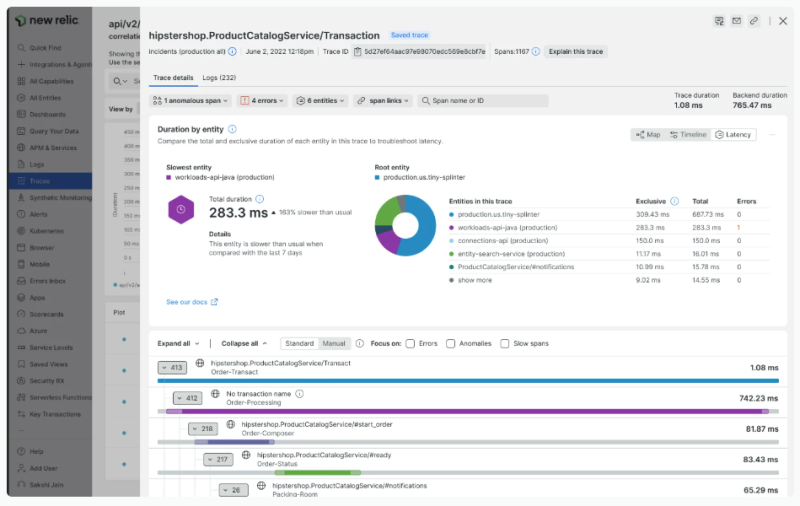Check the Slow spans focus checkbox
Viewport: 800px width, 506px height.
click(x=505, y=344)
